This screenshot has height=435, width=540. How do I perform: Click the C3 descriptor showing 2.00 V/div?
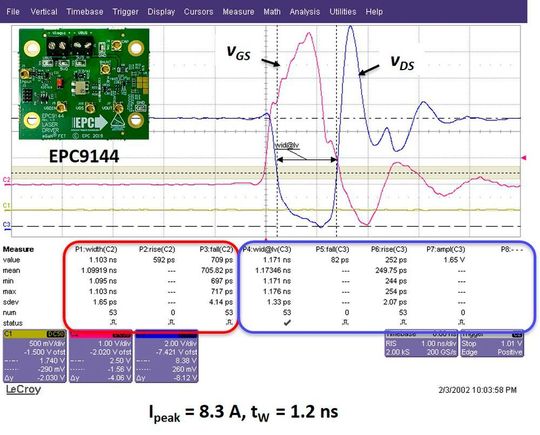[167, 356]
